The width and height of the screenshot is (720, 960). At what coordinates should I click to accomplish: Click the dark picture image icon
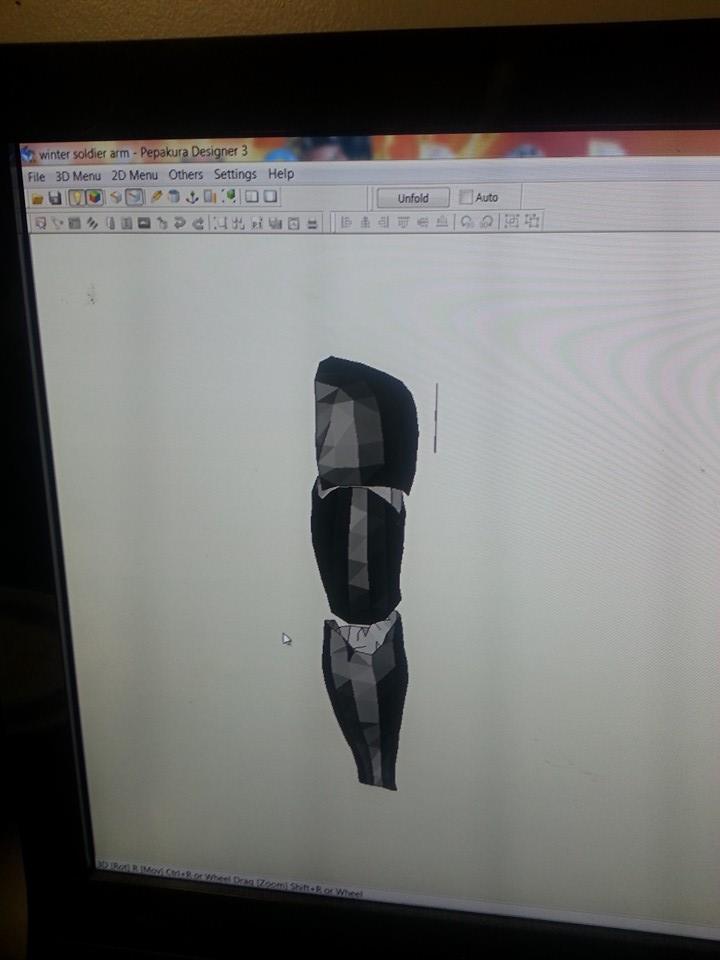point(144,223)
